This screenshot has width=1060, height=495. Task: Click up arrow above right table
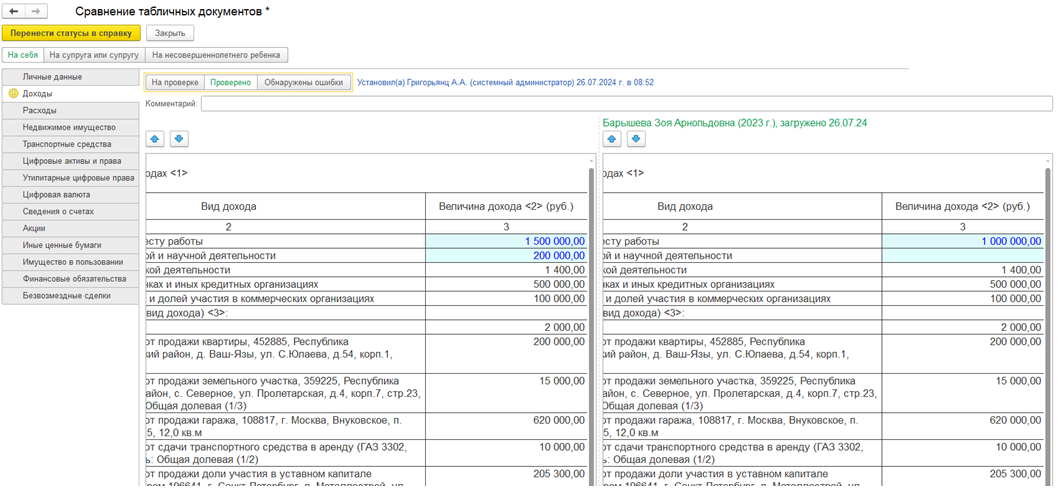(612, 139)
